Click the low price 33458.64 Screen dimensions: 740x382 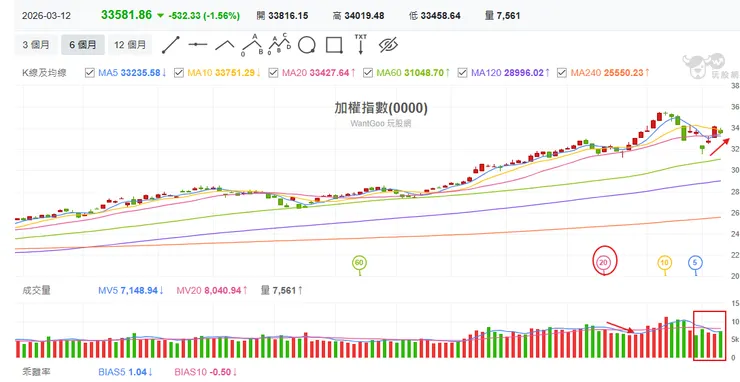pyautogui.click(x=440, y=16)
